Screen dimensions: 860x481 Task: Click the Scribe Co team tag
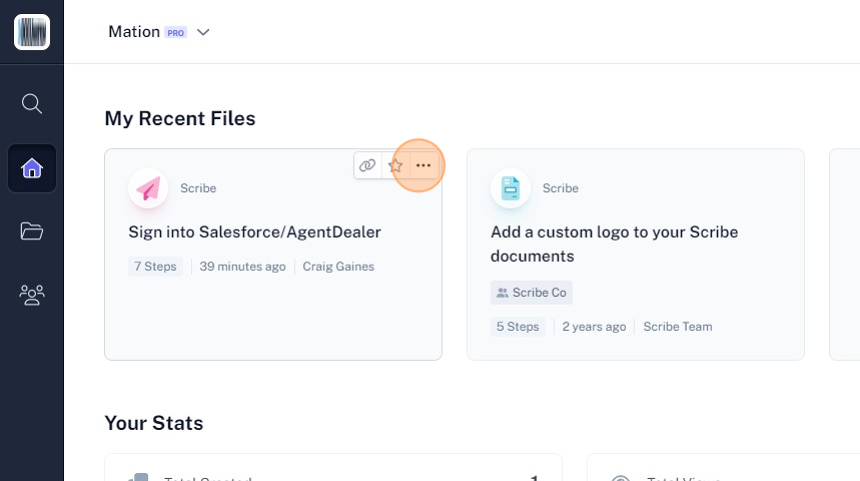pos(531,293)
